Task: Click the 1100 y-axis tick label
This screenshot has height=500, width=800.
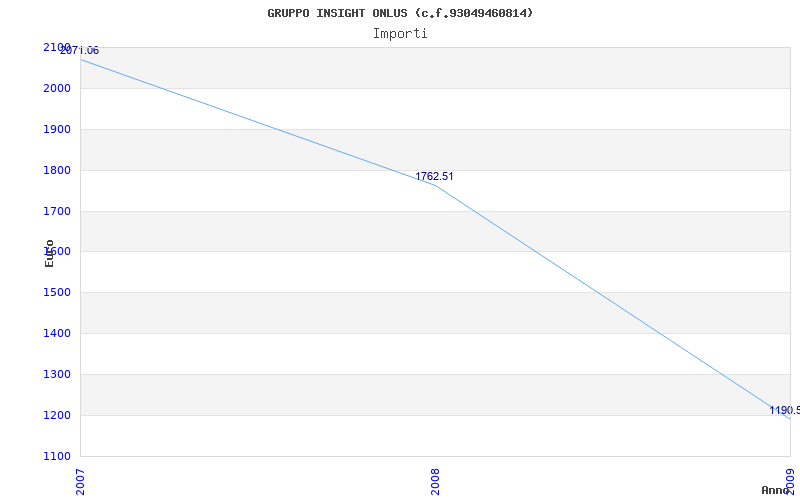Action: click(57, 456)
